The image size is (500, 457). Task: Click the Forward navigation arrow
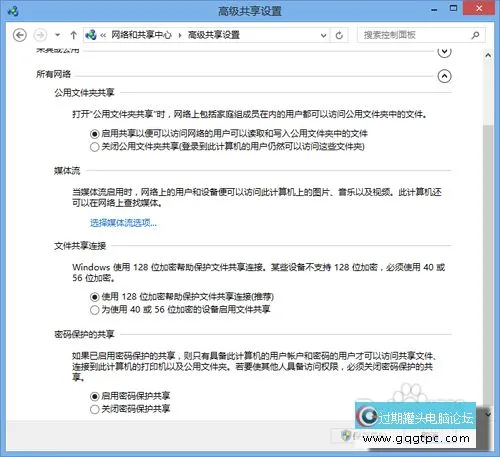click(x=40, y=35)
